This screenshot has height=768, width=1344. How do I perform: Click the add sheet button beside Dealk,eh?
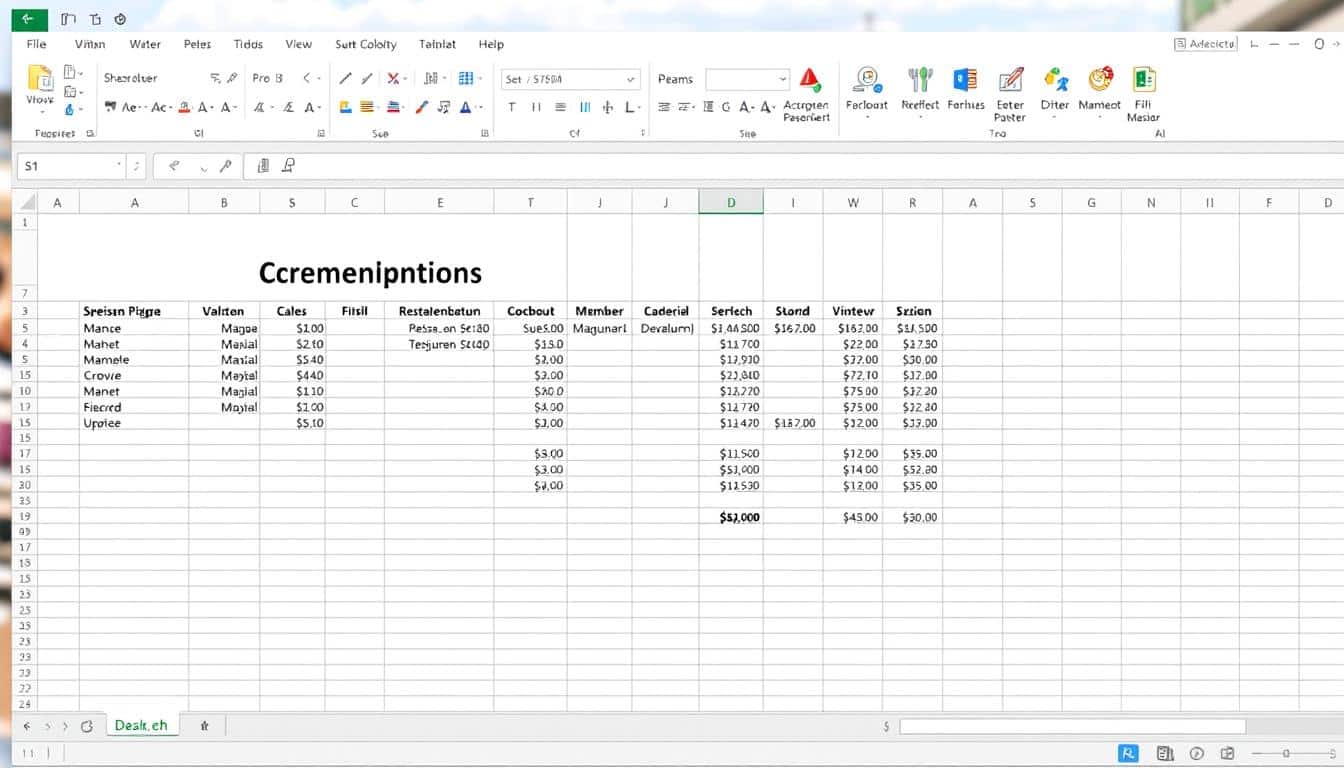(x=204, y=726)
